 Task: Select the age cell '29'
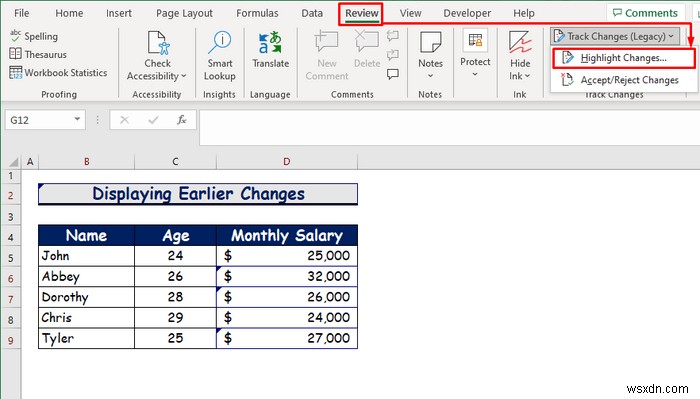coord(175,318)
